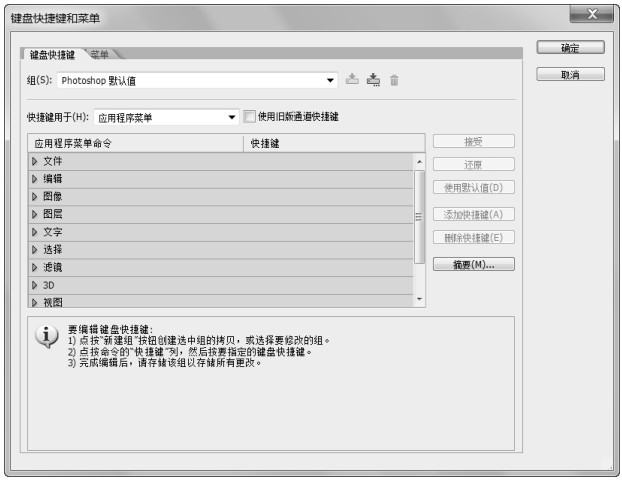This screenshot has width=622, height=480.
Task: Open the 快捷键用于 应用程序菜单 dropdown
Action: tap(233, 117)
